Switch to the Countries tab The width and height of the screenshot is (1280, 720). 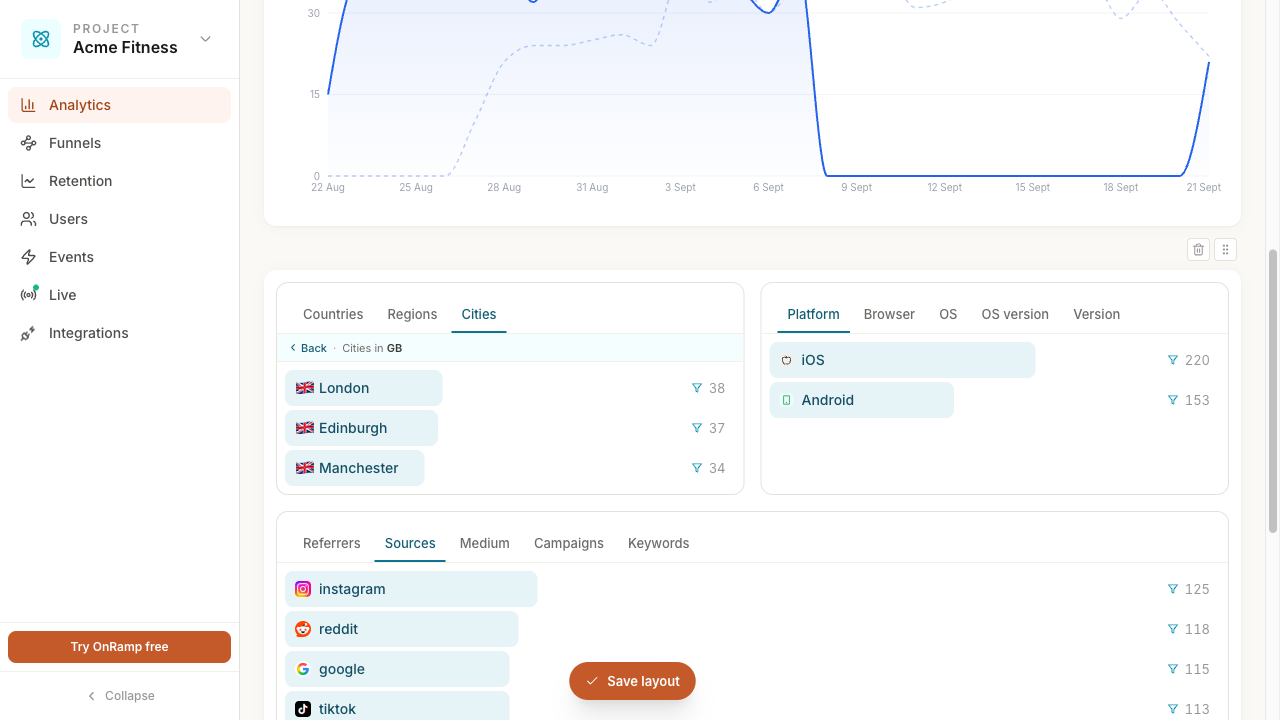[333, 314]
